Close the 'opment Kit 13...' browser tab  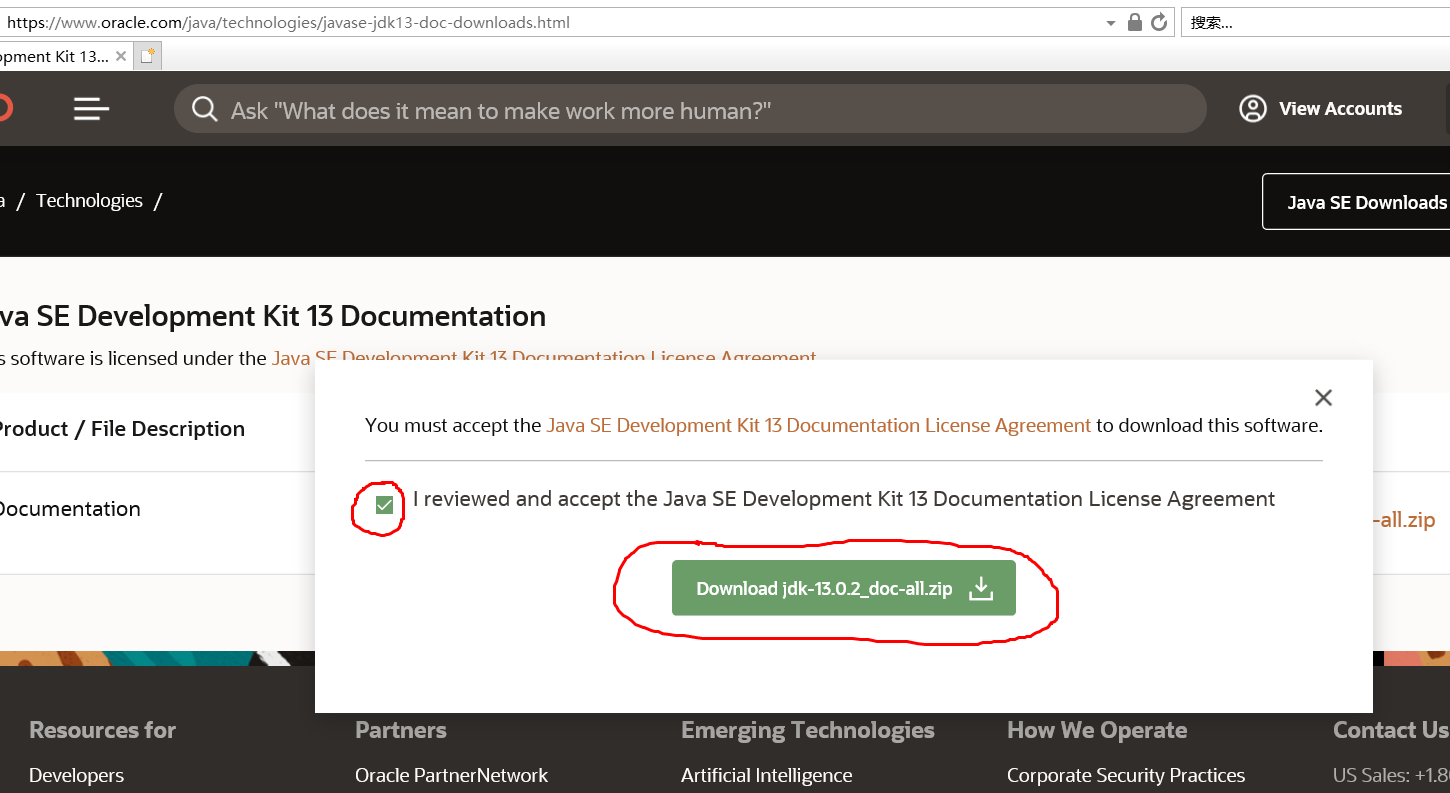click(121, 57)
